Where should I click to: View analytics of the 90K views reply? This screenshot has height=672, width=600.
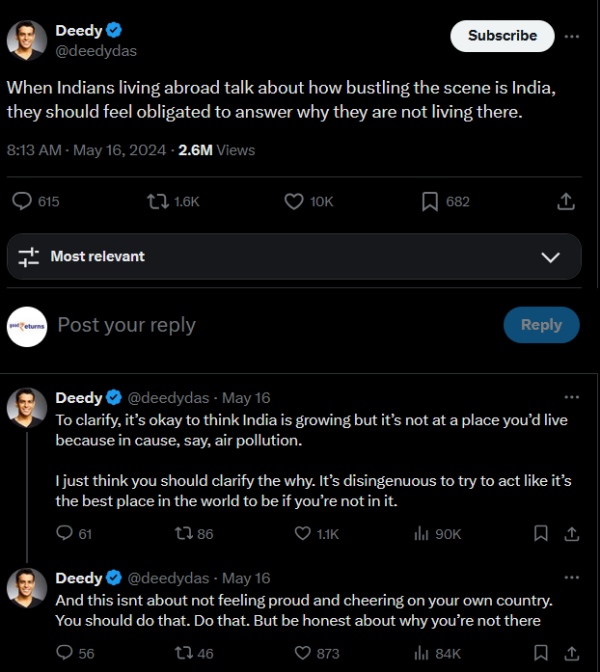tap(422, 534)
